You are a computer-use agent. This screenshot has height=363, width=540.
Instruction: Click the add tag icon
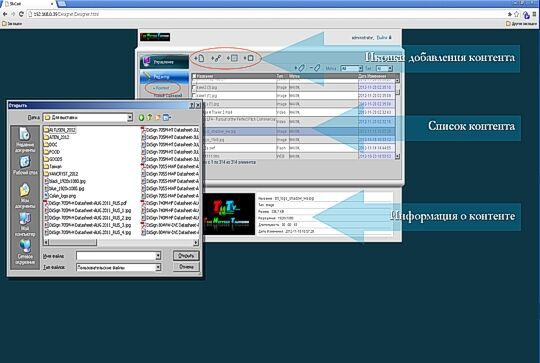point(299,68)
